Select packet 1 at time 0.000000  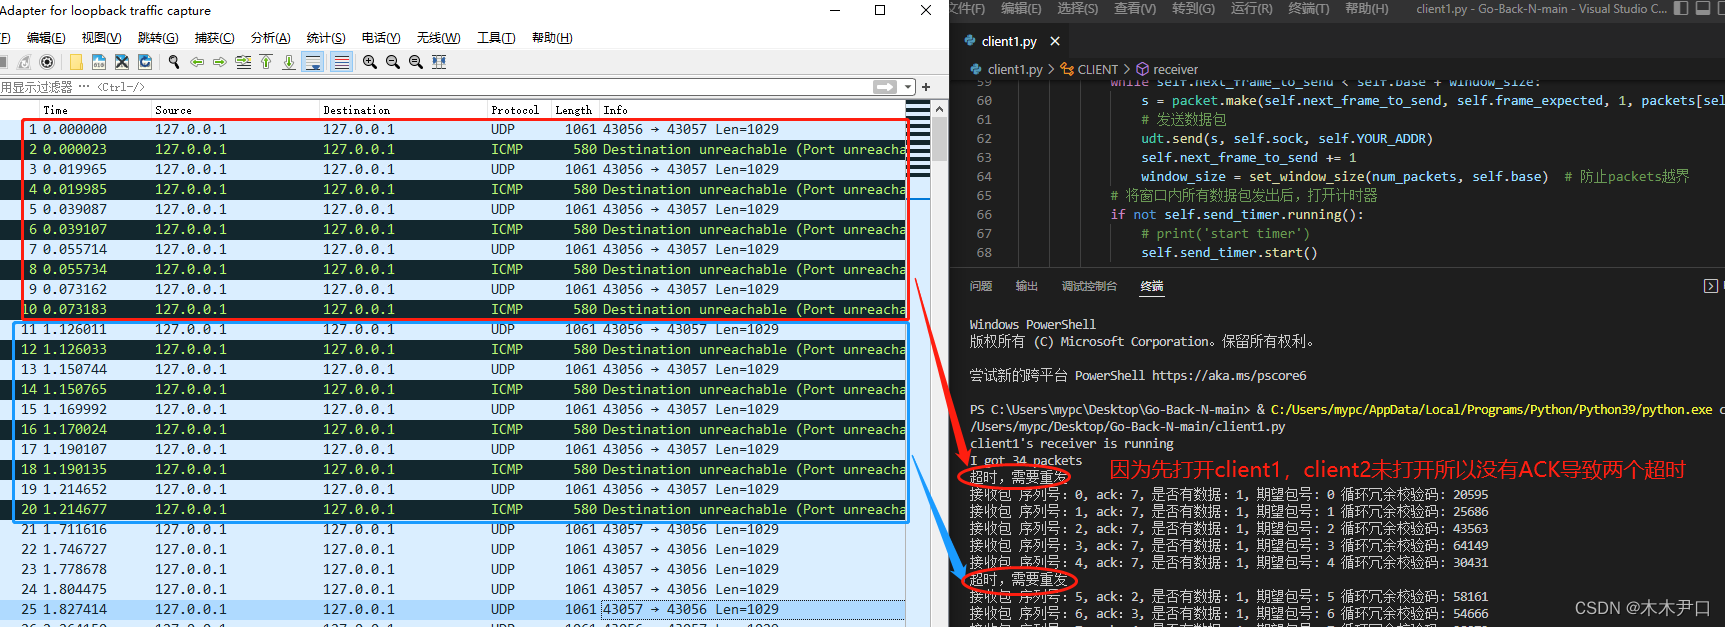point(453,129)
